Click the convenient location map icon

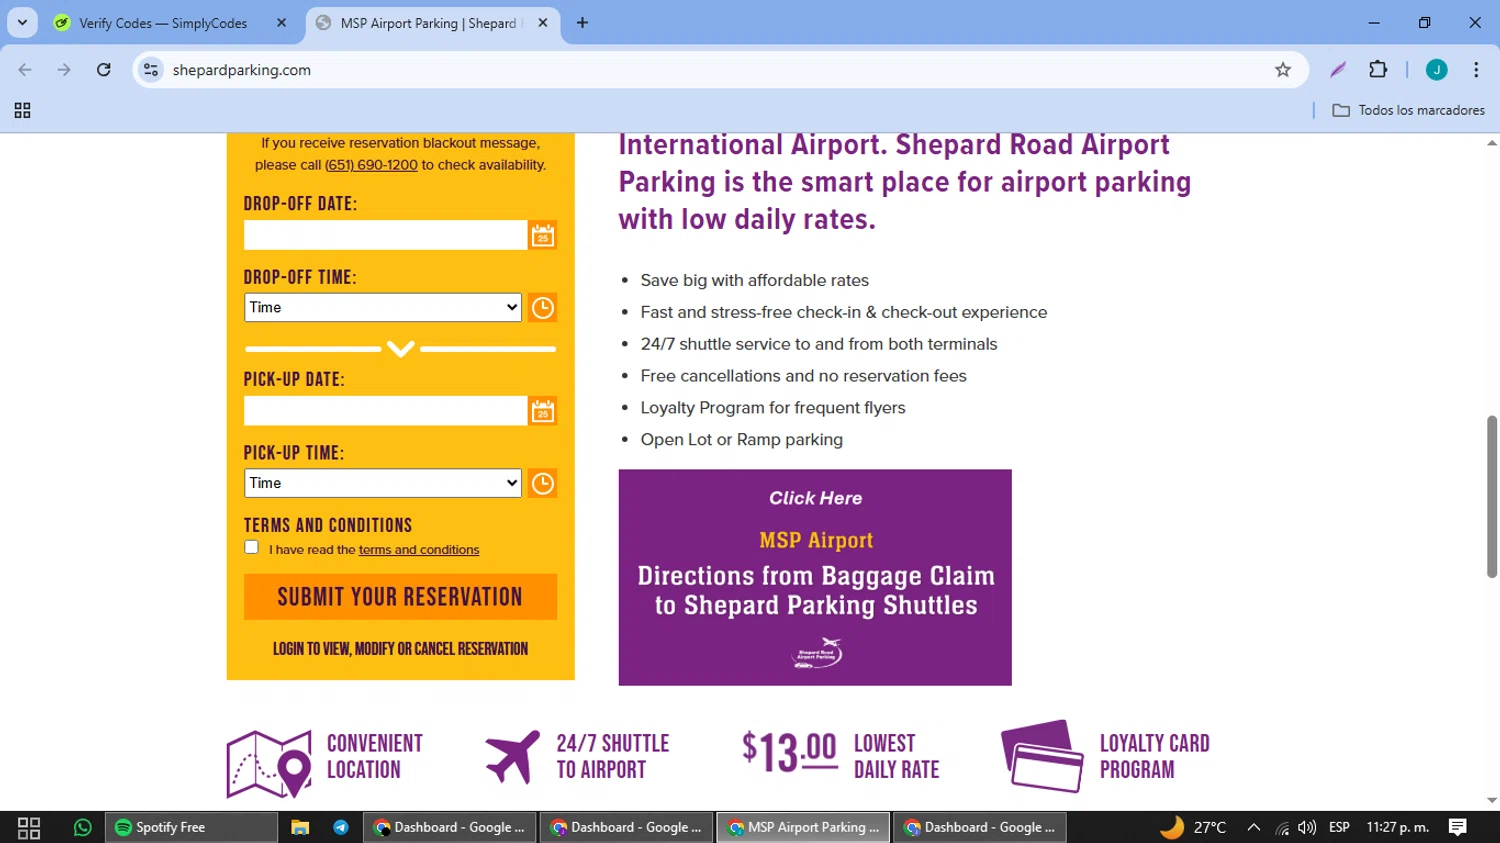269,764
